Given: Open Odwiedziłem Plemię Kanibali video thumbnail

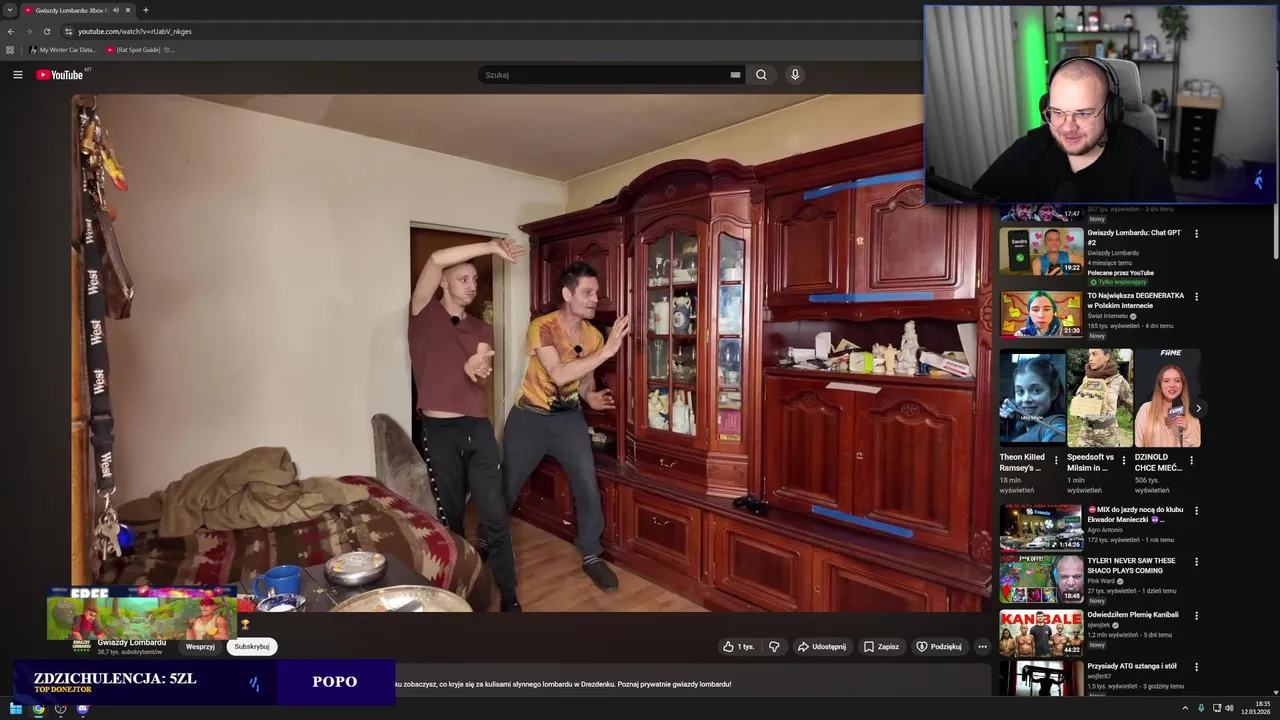Looking at the screenshot, I should coord(1041,633).
